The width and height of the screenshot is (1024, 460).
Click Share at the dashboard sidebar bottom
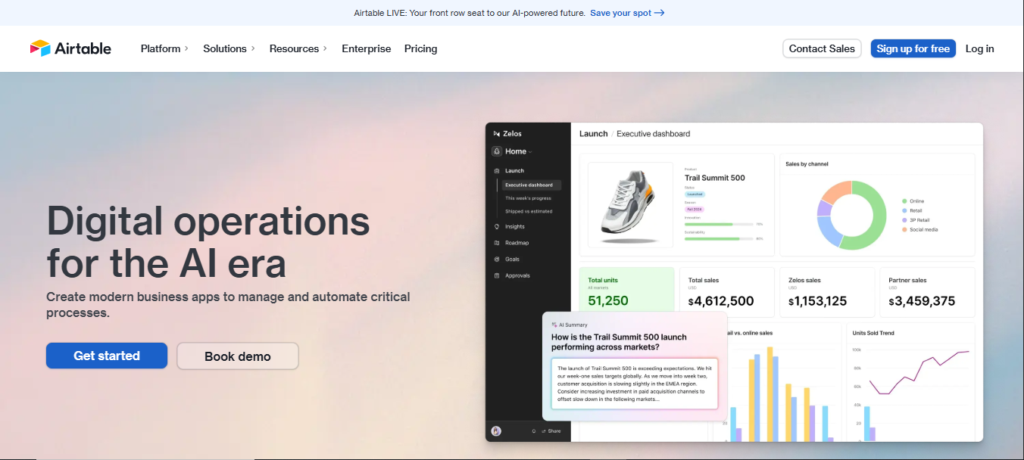click(x=552, y=431)
